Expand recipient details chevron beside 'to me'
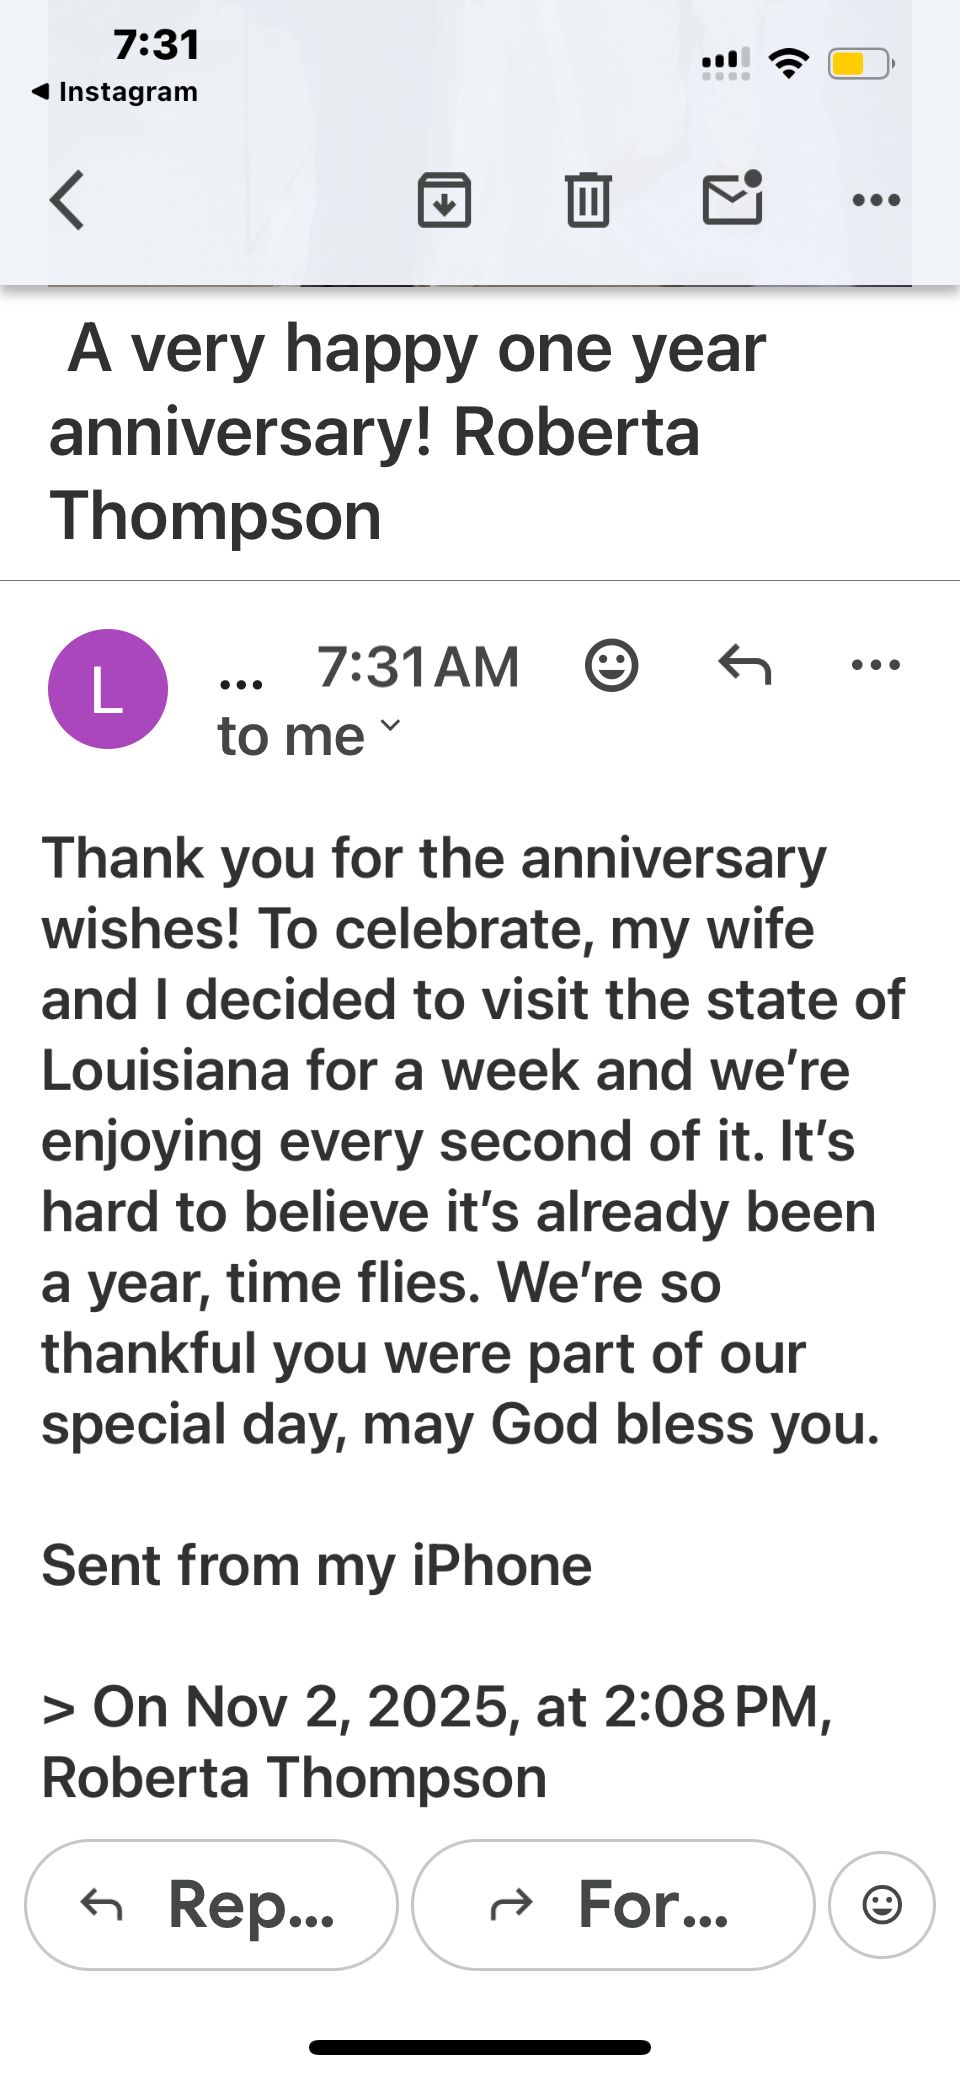This screenshot has width=960, height=2079. tap(391, 726)
